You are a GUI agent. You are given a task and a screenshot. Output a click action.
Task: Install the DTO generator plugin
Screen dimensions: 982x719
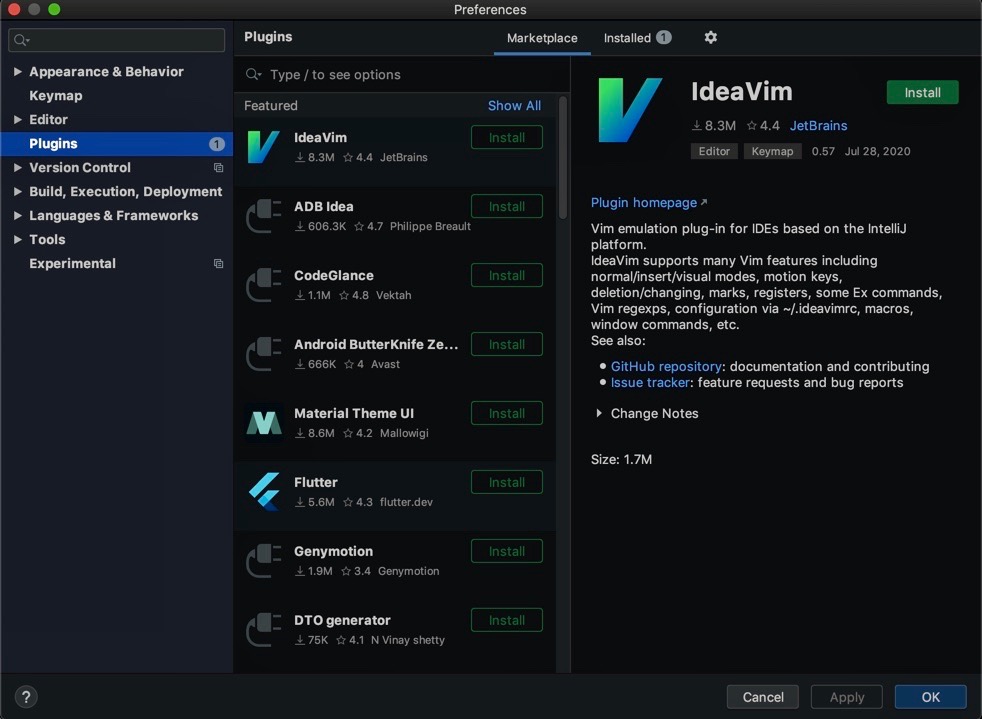[507, 620]
